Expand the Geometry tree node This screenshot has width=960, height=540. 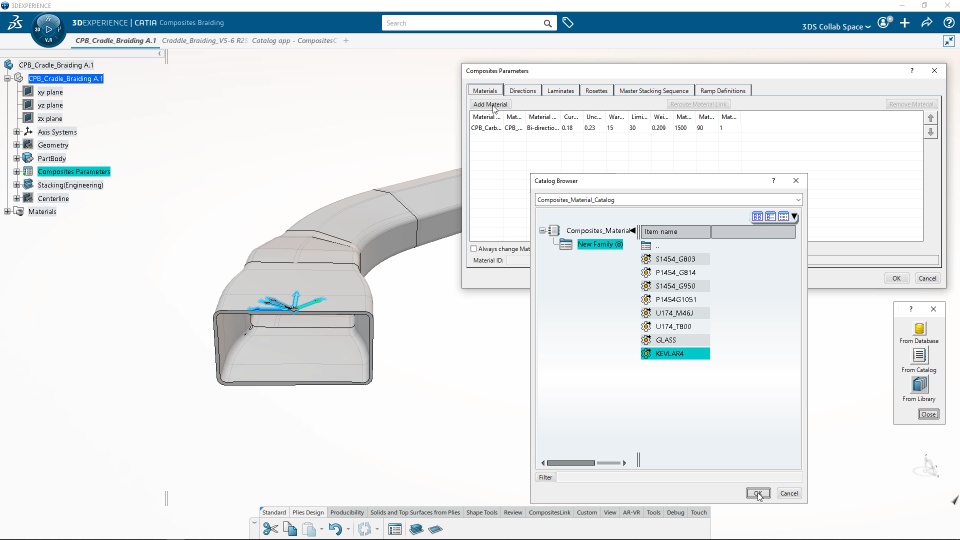(17, 145)
